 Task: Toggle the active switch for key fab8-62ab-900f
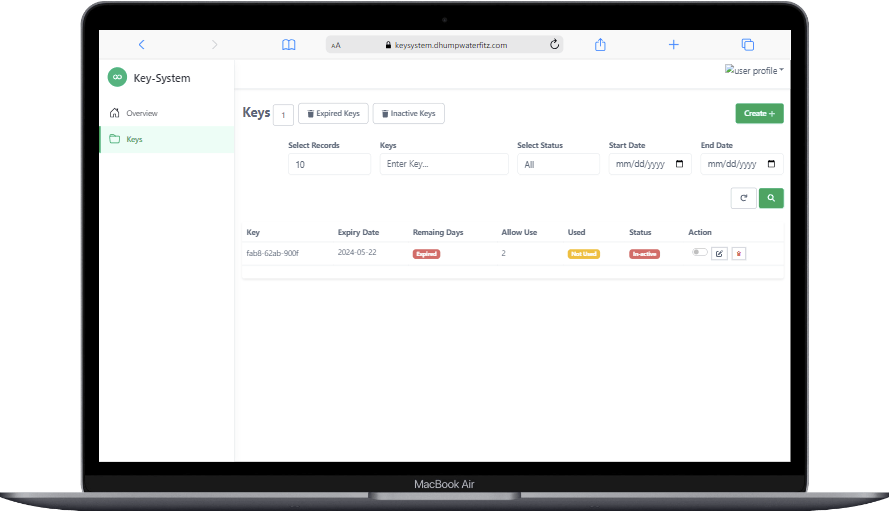point(699,252)
